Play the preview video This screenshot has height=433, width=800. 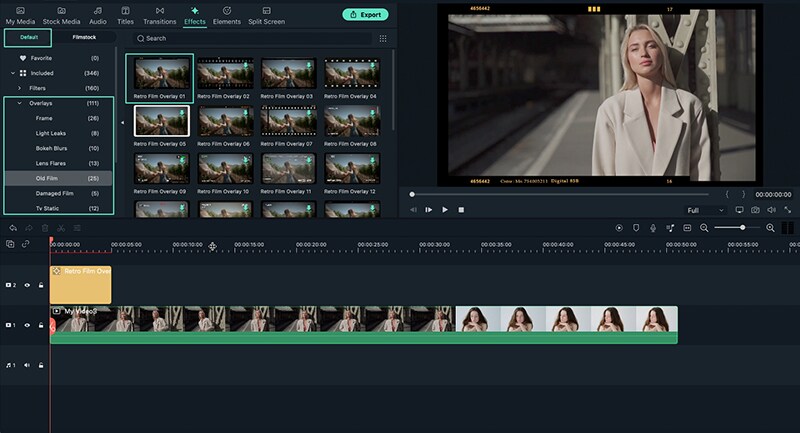tap(445, 210)
